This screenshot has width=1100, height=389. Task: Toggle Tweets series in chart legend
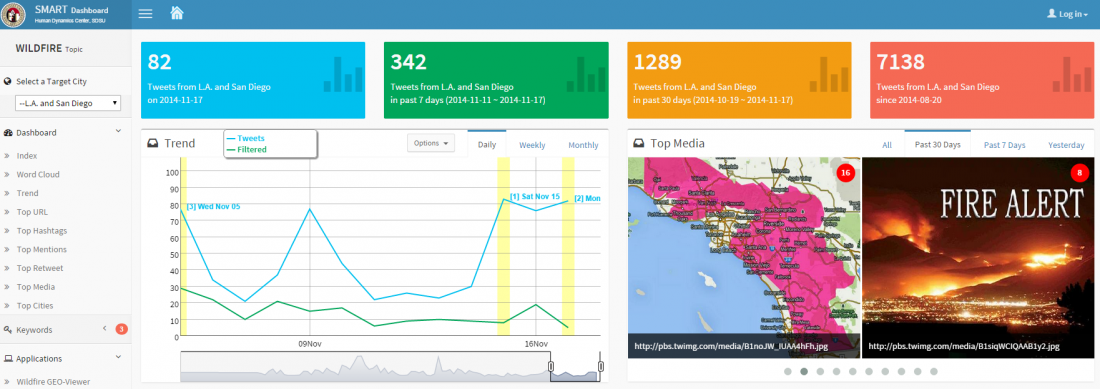coord(246,138)
